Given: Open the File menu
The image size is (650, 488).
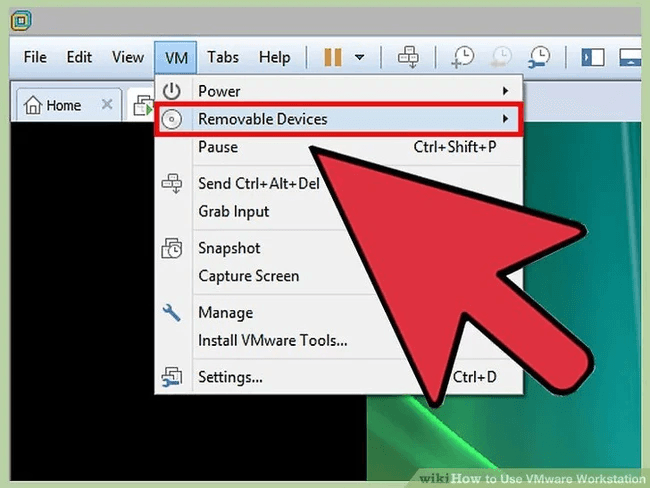Looking at the screenshot, I should click(35, 57).
